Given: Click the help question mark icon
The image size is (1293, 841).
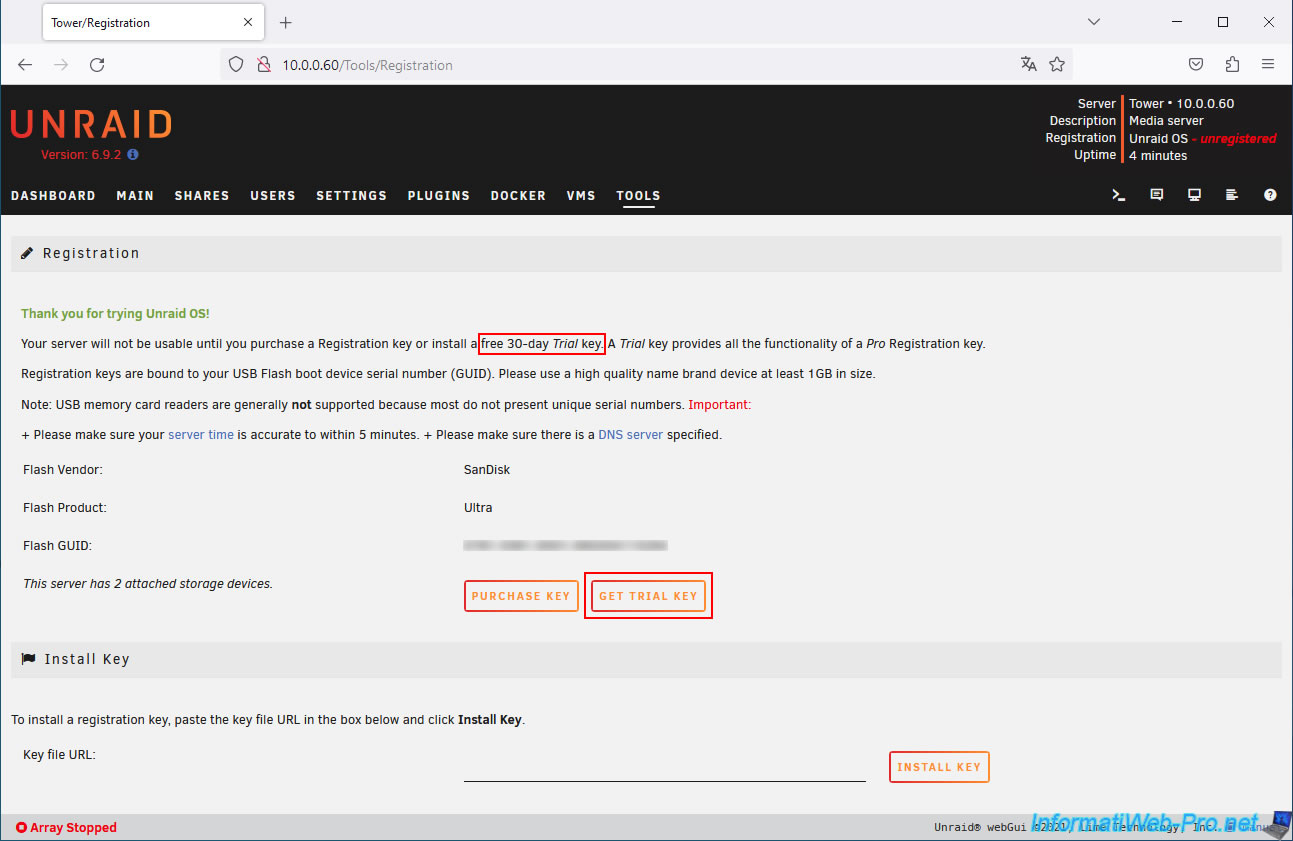Looking at the screenshot, I should (1270, 195).
